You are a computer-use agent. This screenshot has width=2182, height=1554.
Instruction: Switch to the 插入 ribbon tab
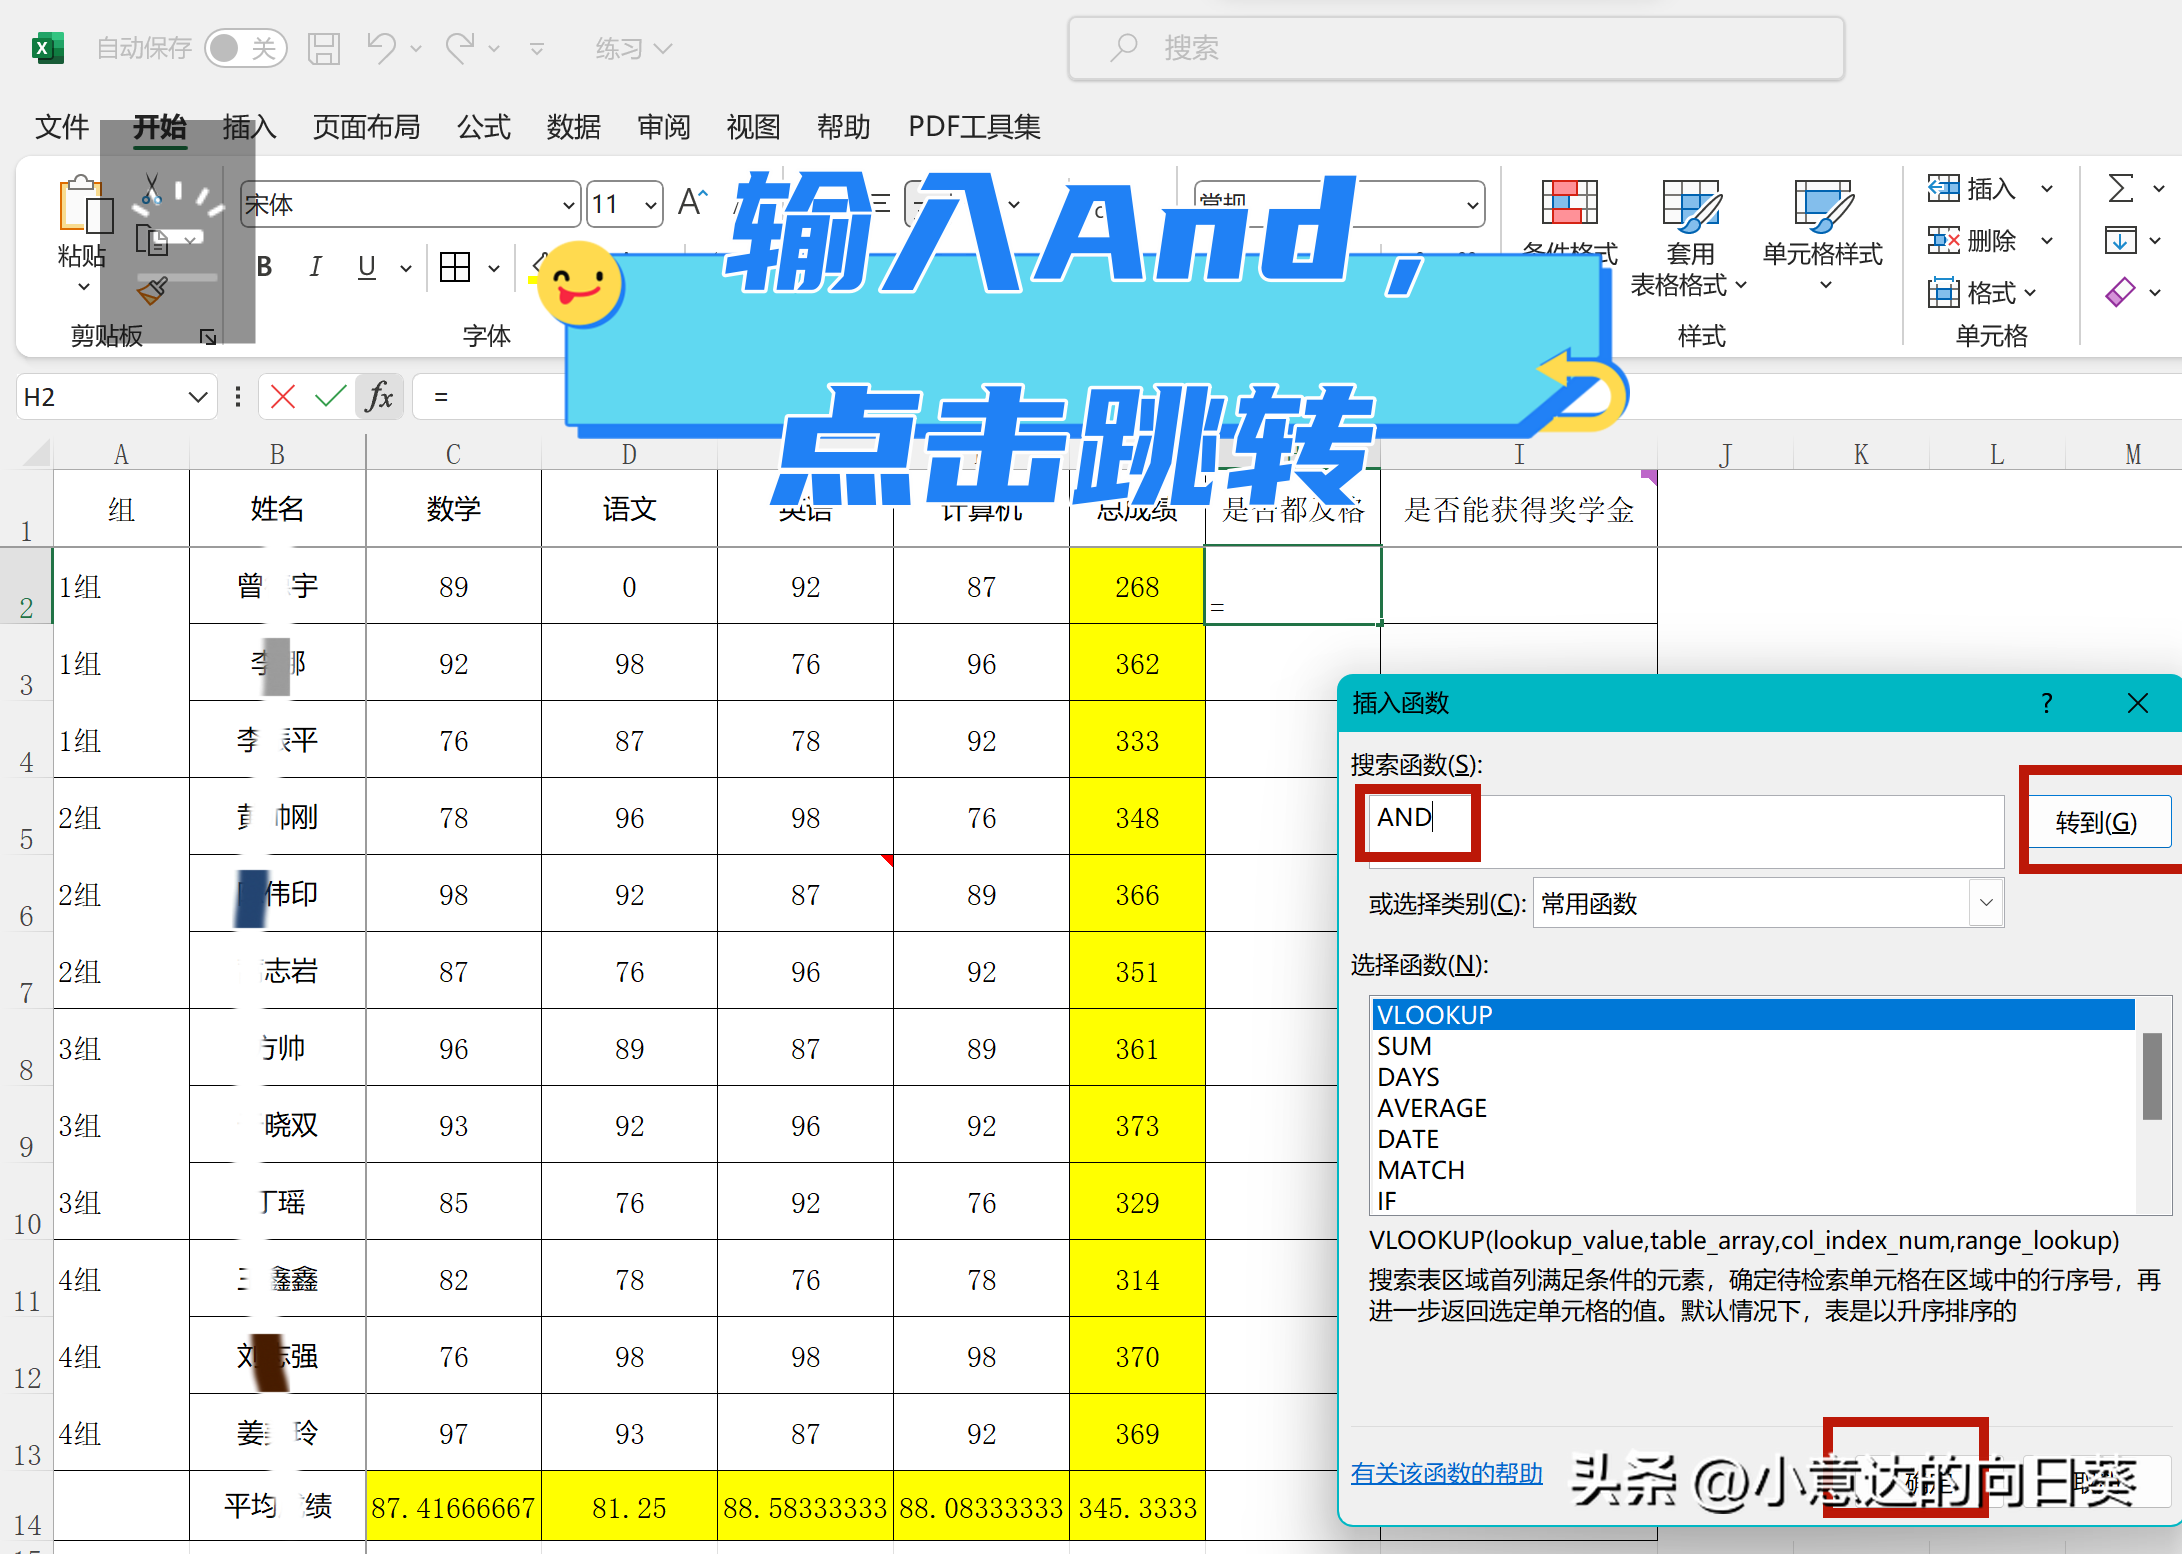tap(249, 127)
